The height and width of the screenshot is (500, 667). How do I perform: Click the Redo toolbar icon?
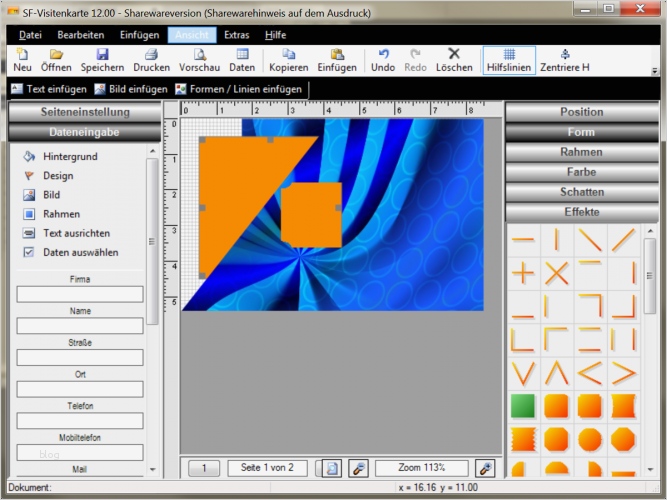click(x=415, y=60)
